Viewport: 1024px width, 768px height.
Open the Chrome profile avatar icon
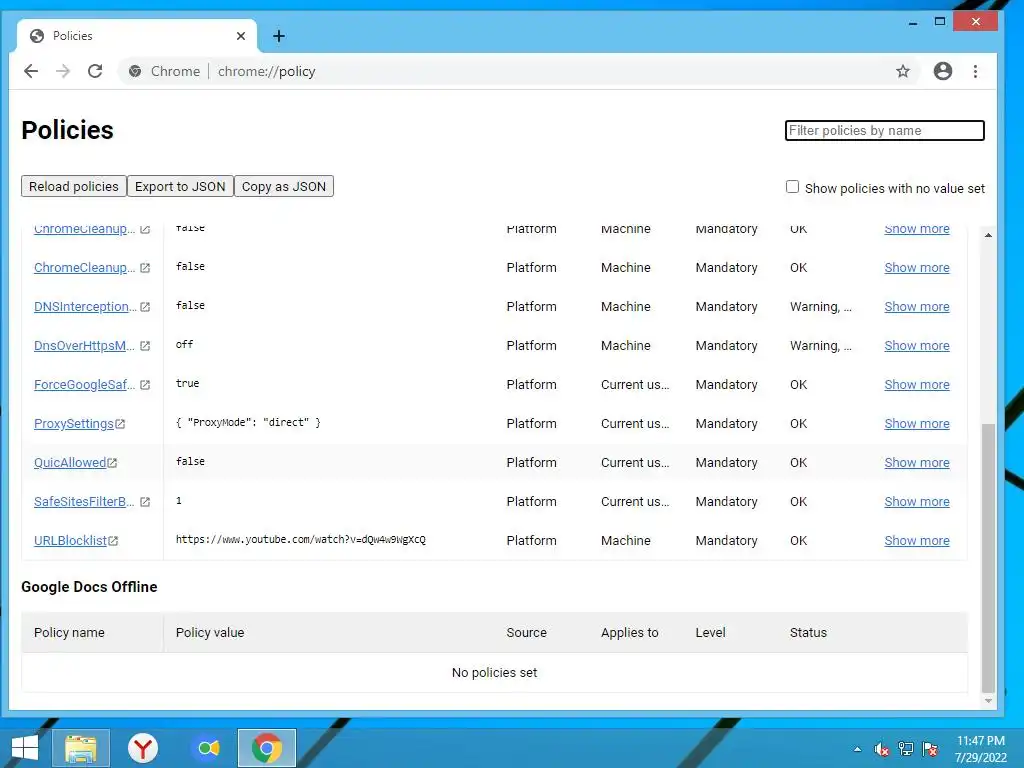942,71
